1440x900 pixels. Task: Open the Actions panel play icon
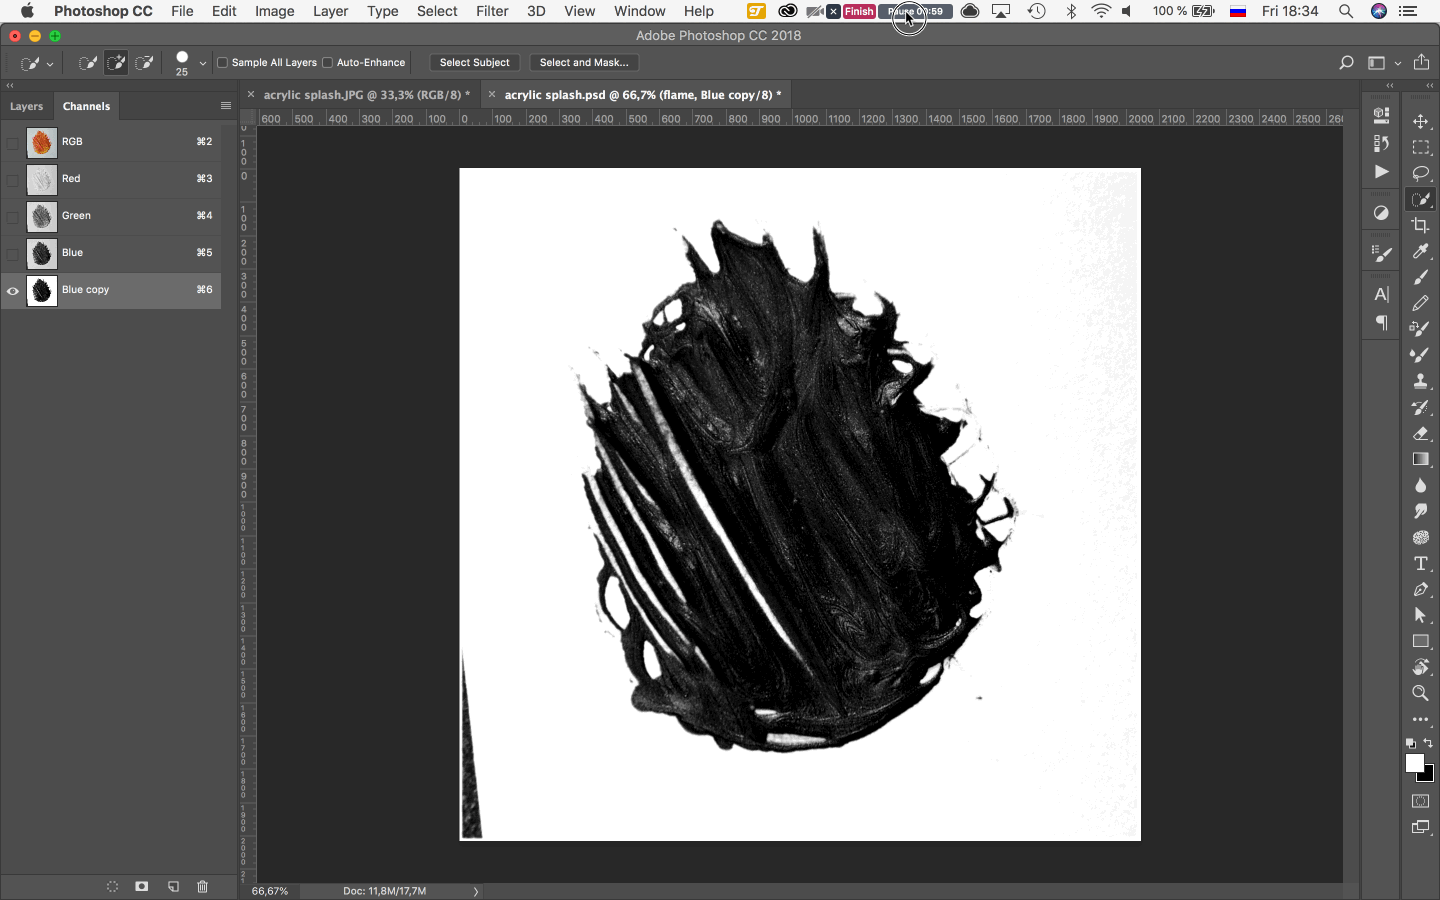pyautogui.click(x=1381, y=171)
